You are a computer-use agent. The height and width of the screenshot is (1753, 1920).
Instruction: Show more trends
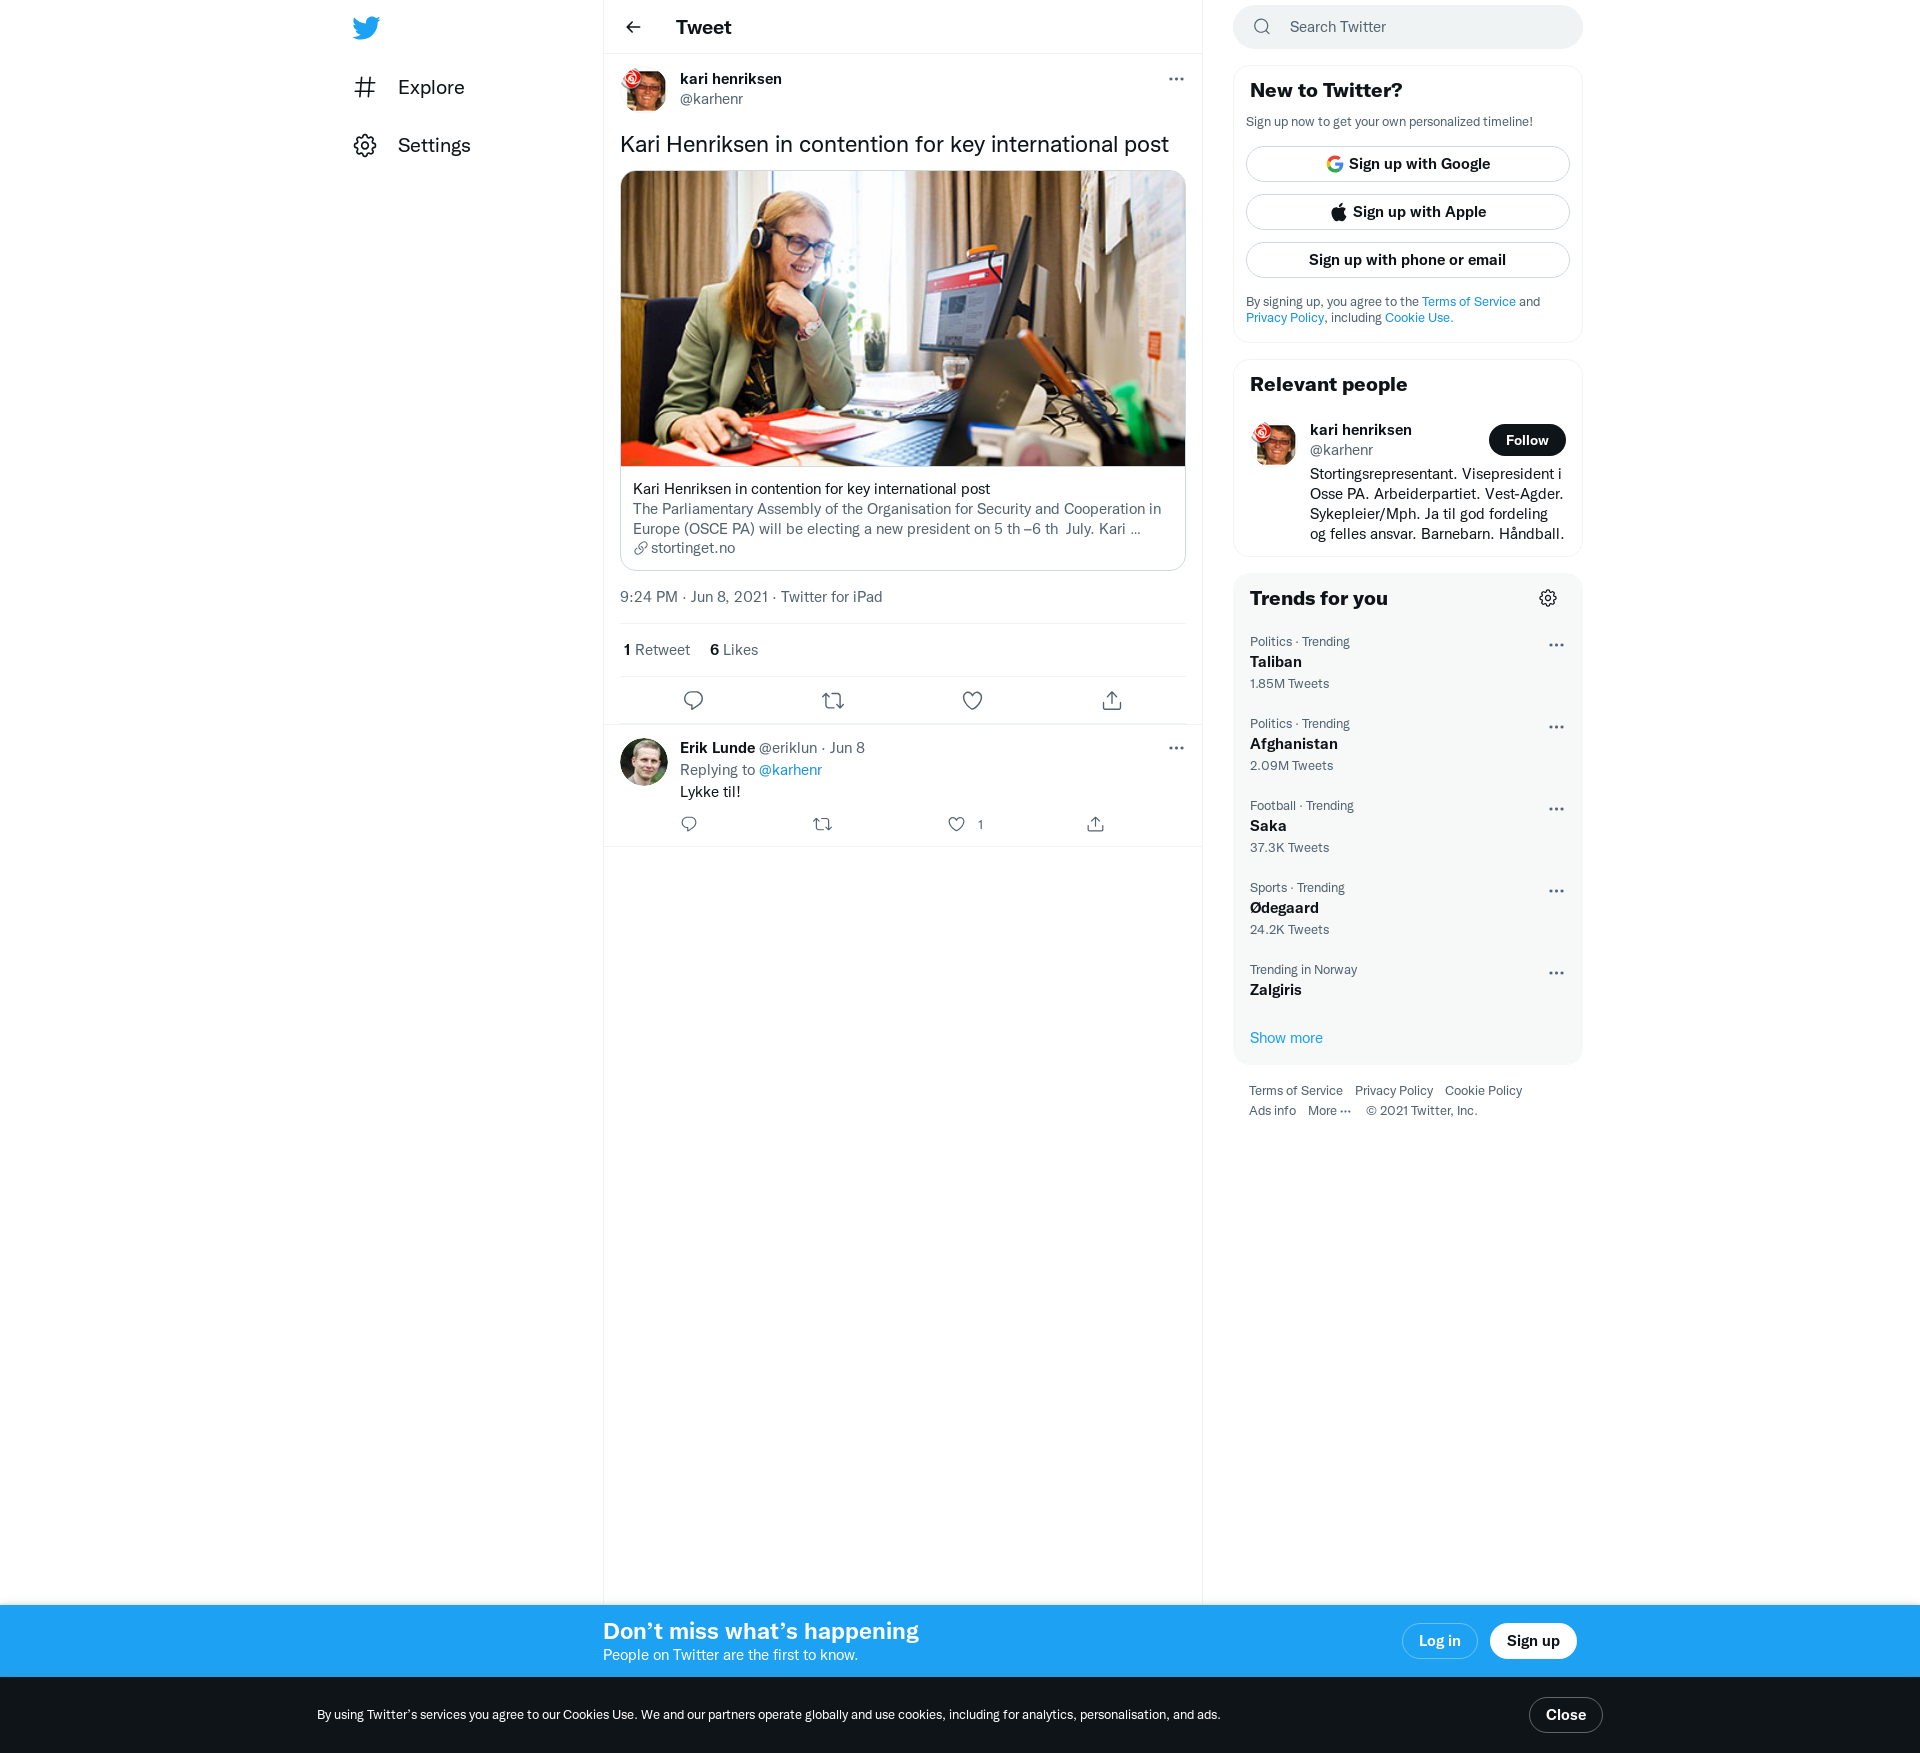[x=1286, y=1038]
